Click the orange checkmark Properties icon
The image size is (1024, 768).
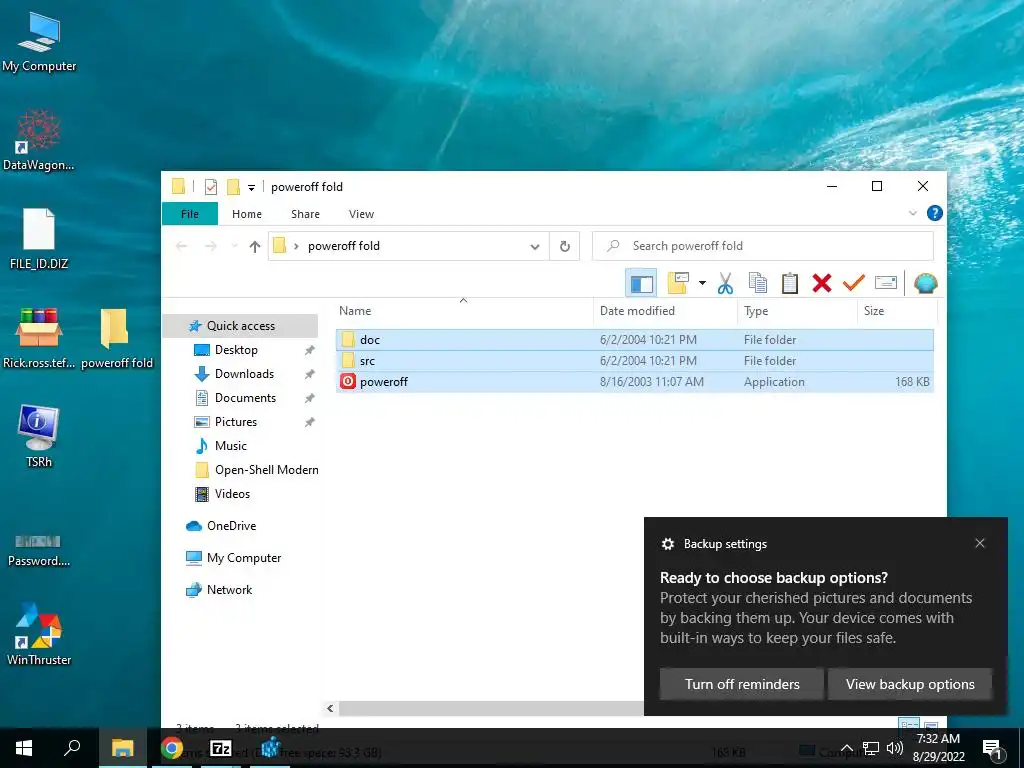(x=853, y=283)
